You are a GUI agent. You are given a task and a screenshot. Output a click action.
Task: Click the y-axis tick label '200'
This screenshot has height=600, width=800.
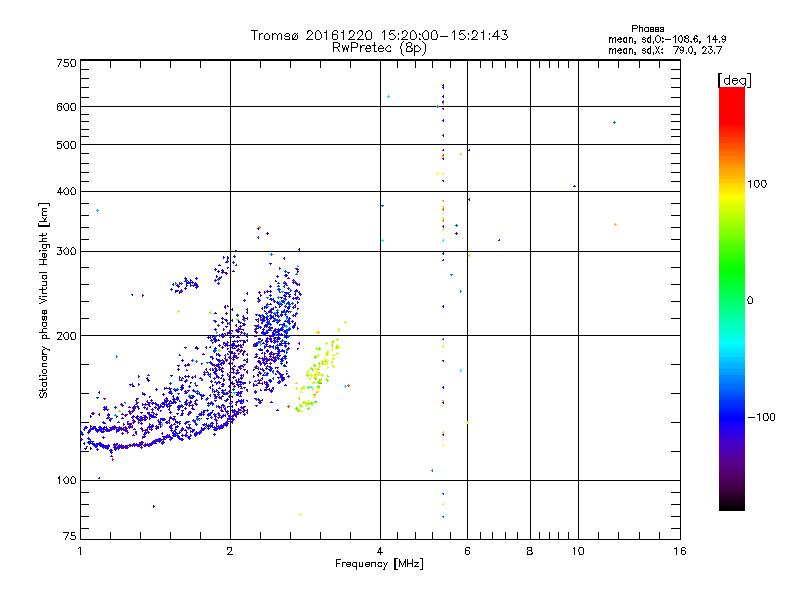coord(66,336)
